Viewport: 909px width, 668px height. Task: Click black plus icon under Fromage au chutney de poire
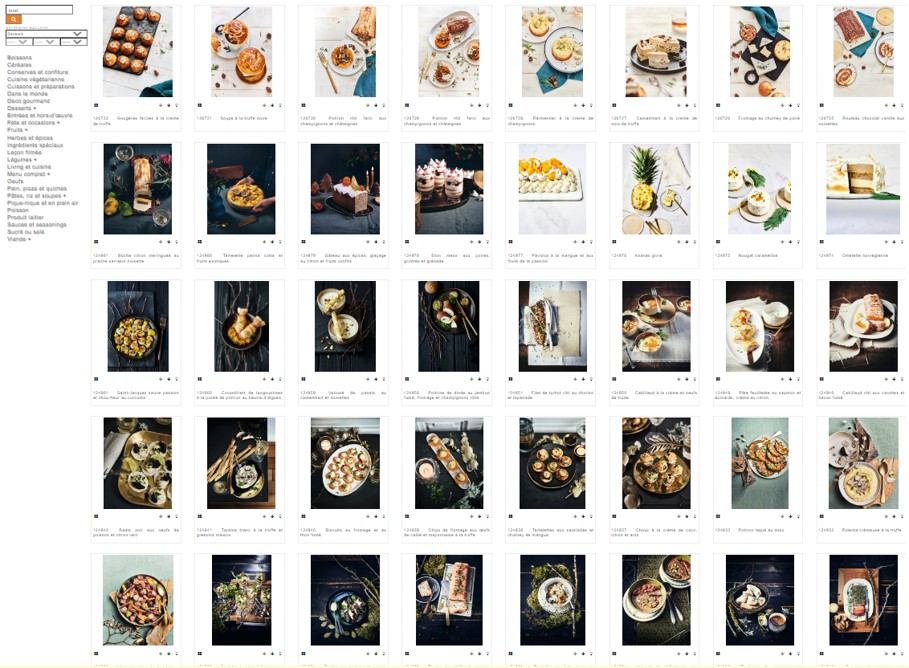(790, 106)
